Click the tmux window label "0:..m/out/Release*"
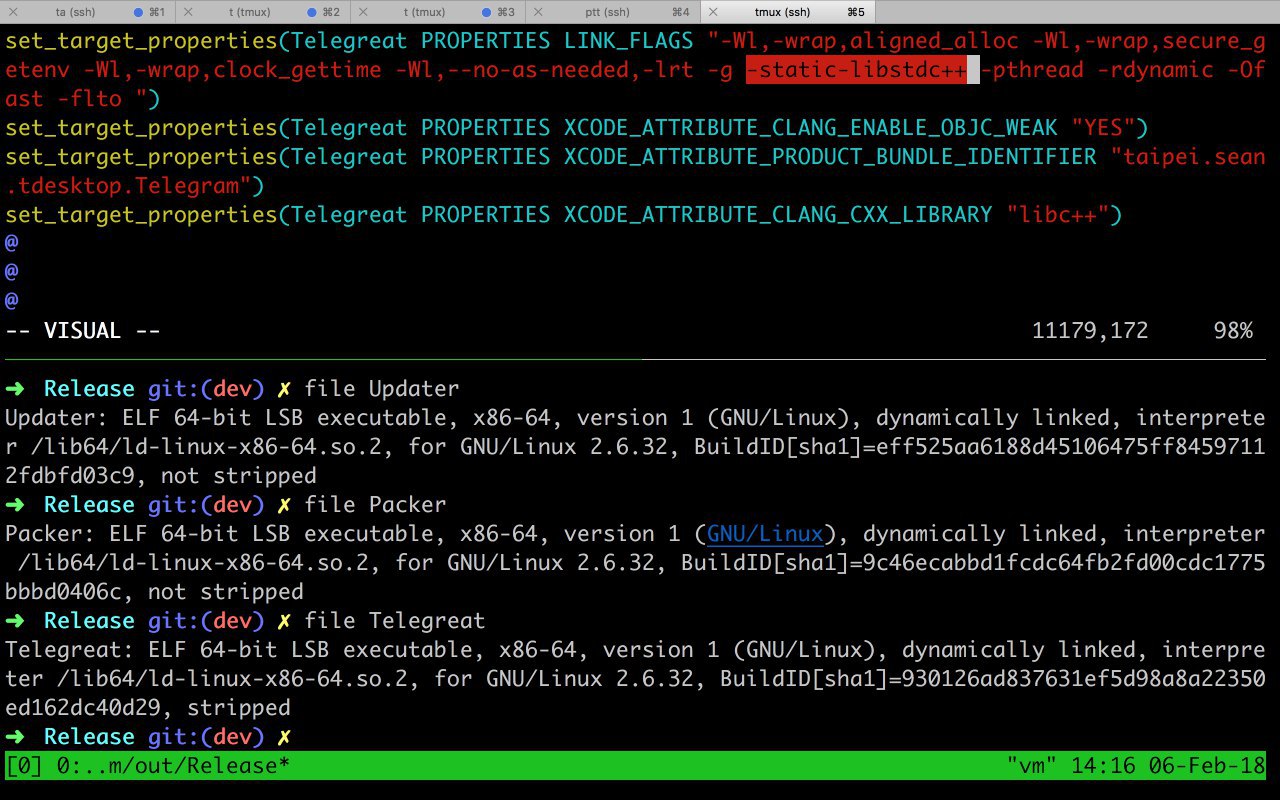 [x=173, y=766]
